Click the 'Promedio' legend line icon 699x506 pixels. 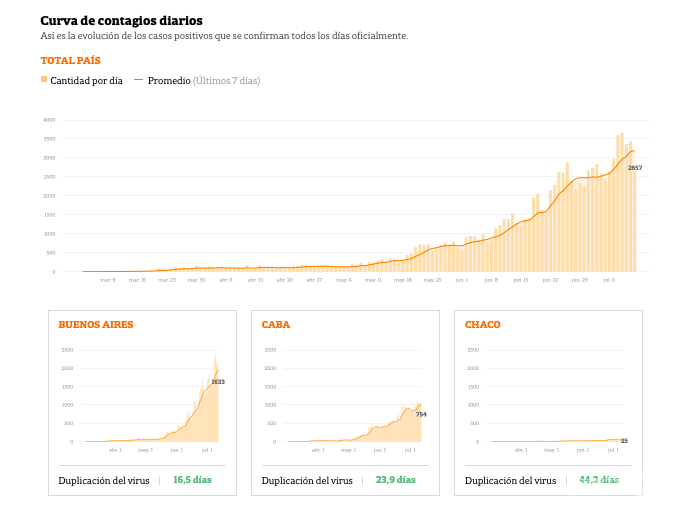(x=137, y=80)
